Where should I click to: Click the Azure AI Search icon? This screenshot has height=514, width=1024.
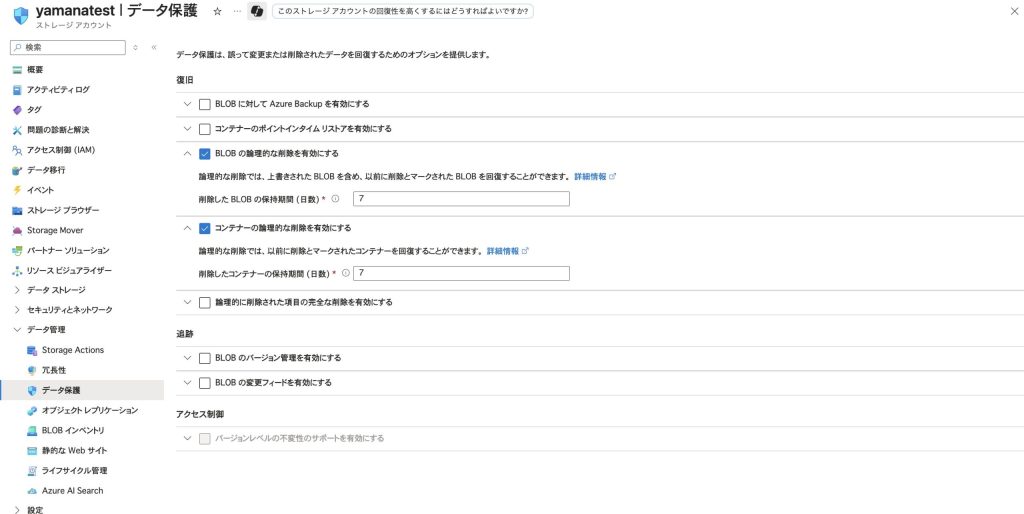(x=32, y=491)
